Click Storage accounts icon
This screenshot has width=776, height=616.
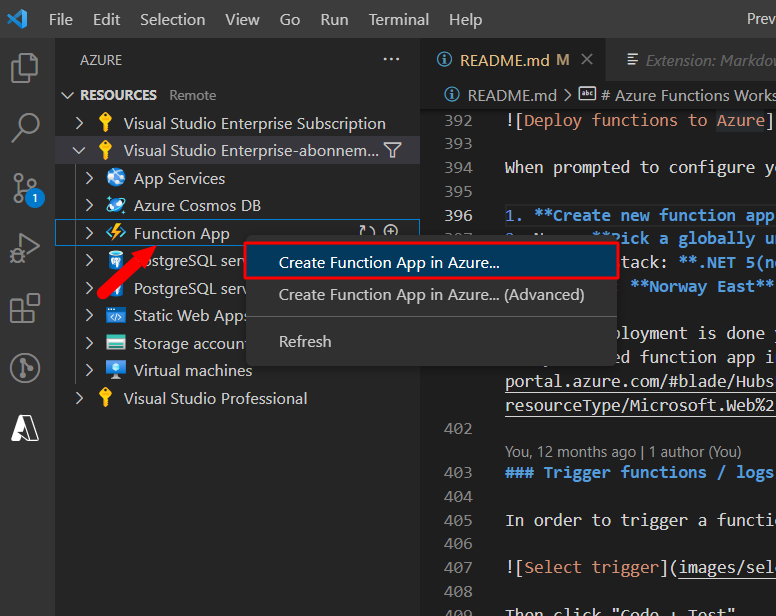coord(116,342)
